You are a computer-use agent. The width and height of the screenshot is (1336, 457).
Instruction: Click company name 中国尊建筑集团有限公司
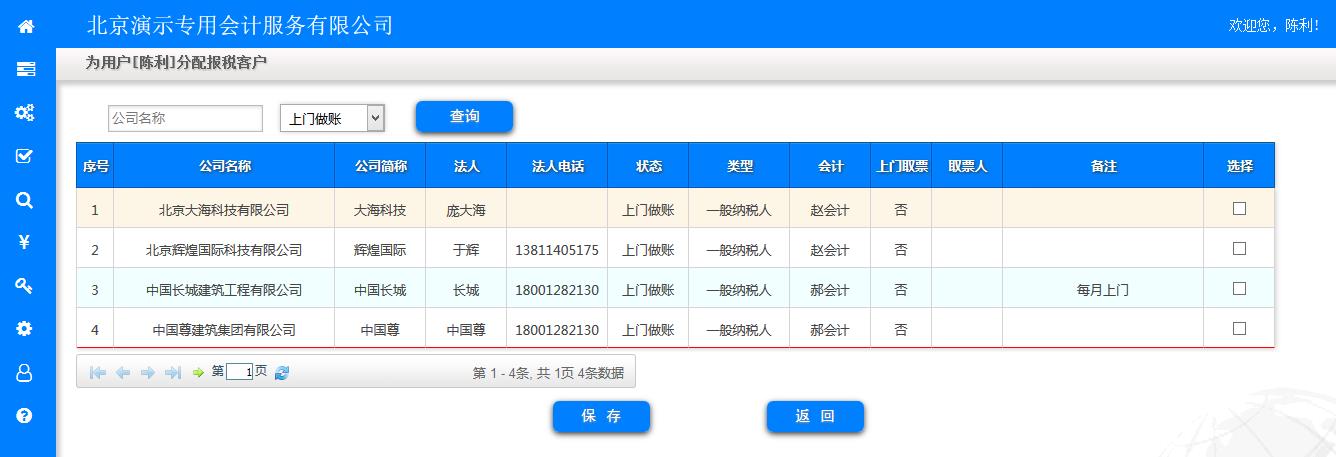(224, 329)
